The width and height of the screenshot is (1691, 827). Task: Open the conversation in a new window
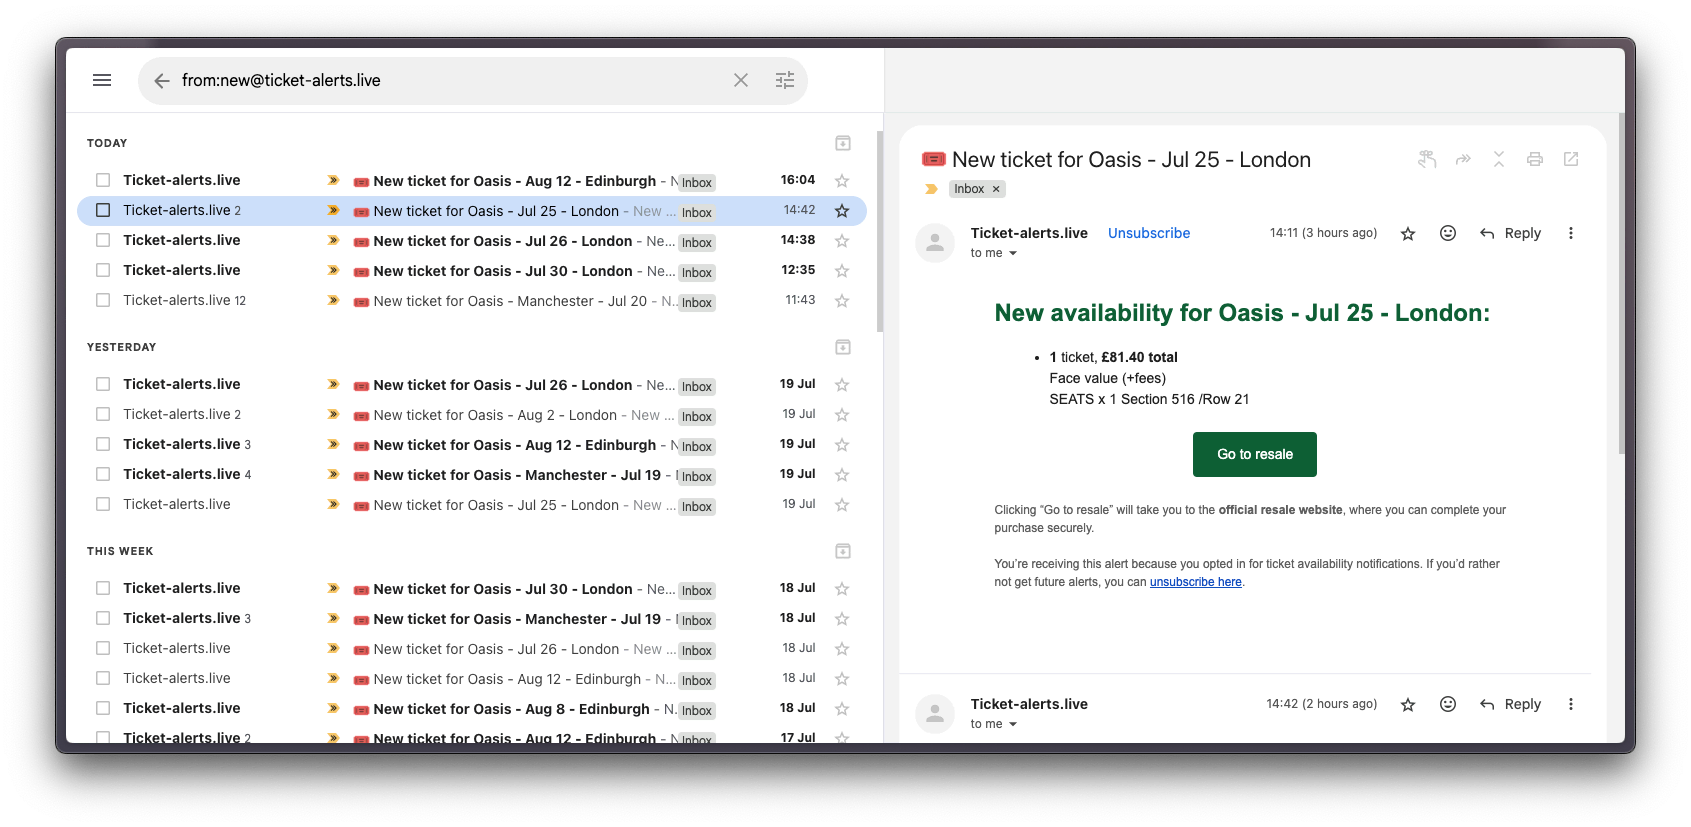(1571, 159)
